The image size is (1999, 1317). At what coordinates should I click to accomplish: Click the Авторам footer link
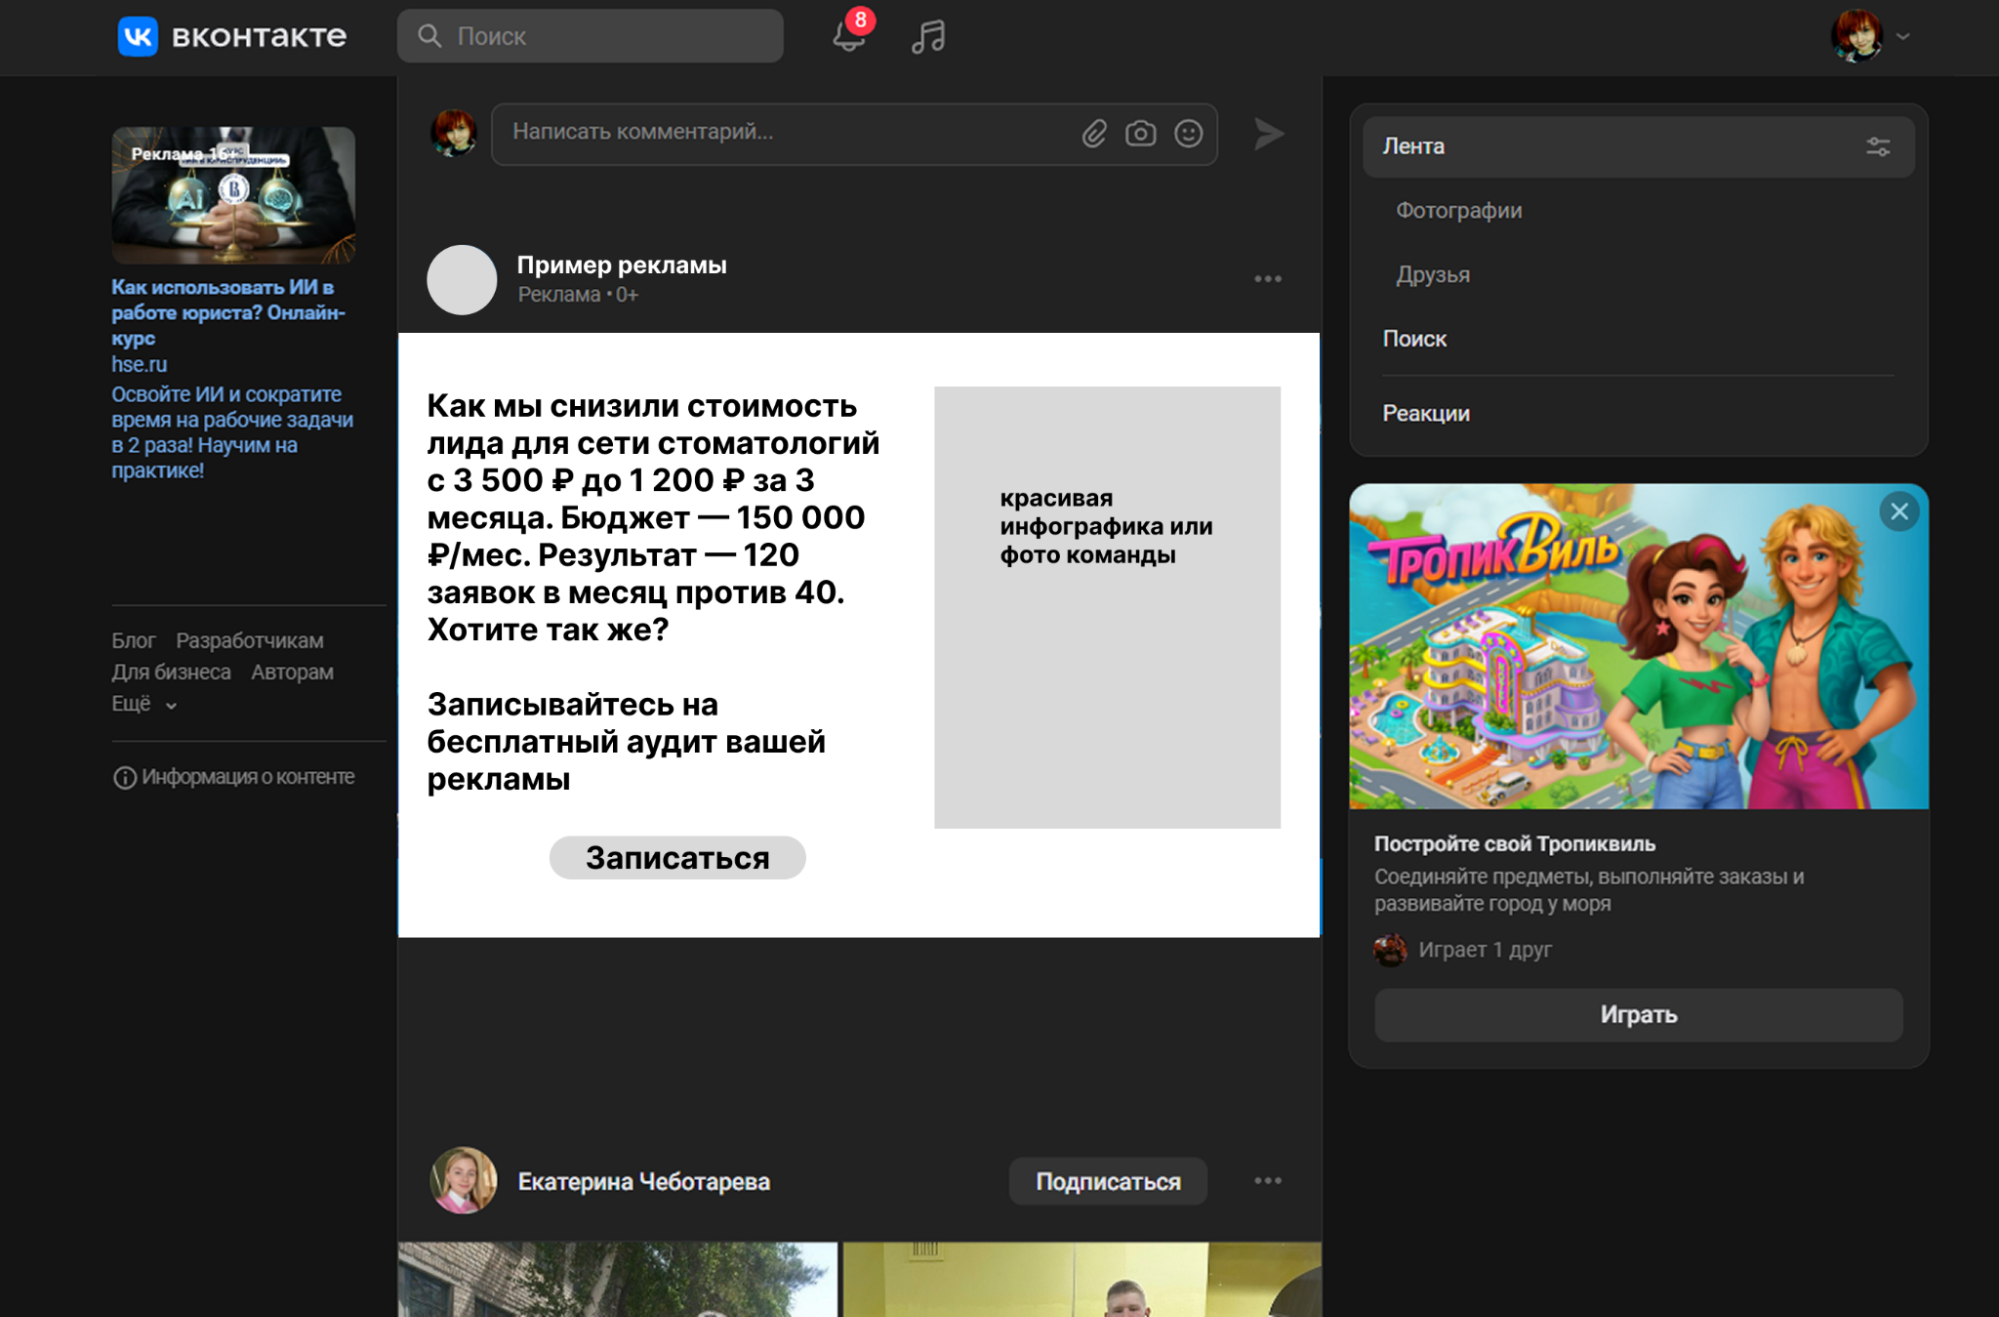click(292, 672)
